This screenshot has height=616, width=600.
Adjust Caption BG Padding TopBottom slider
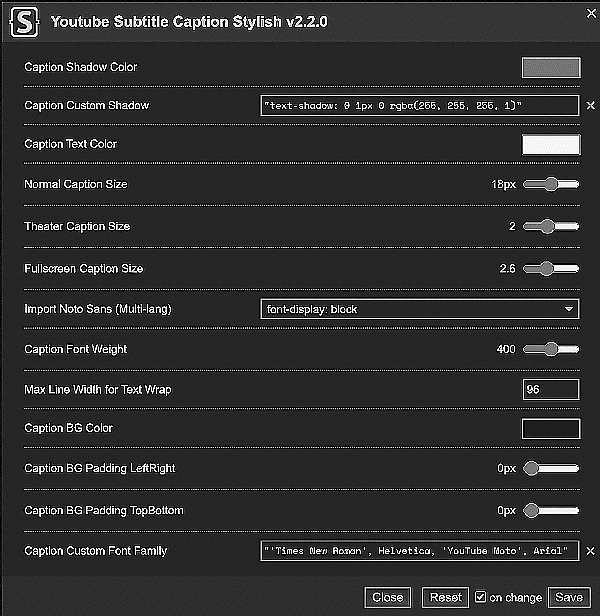[551, 510]
